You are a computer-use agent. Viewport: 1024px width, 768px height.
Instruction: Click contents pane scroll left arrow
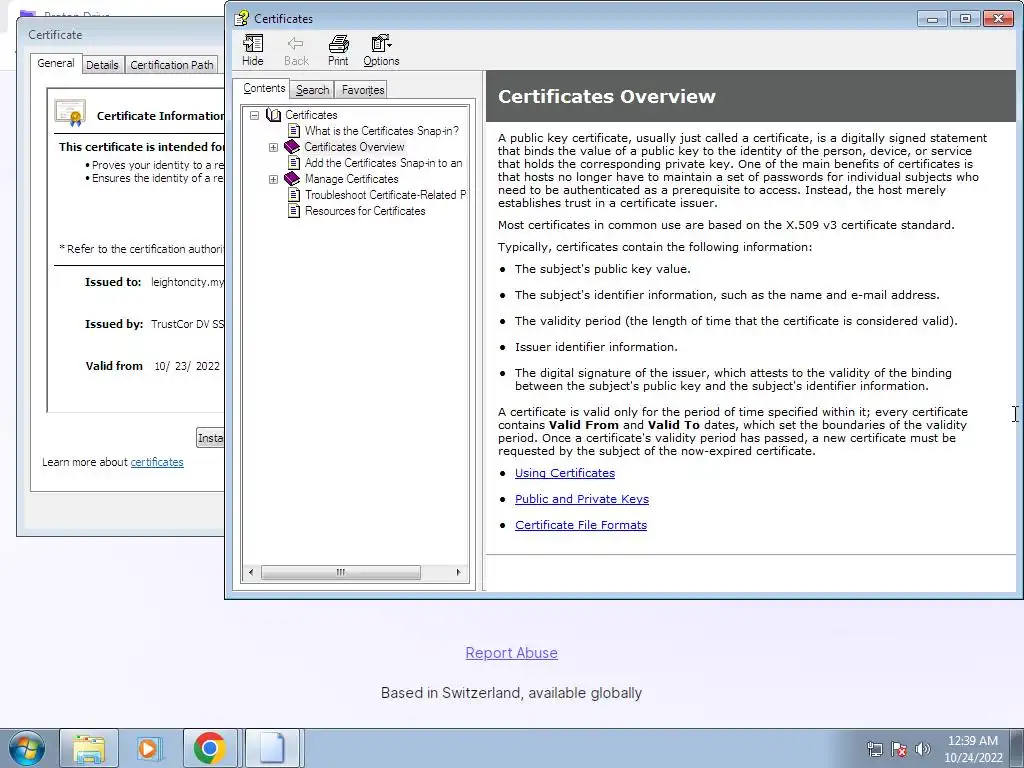[x=251, y=572]
